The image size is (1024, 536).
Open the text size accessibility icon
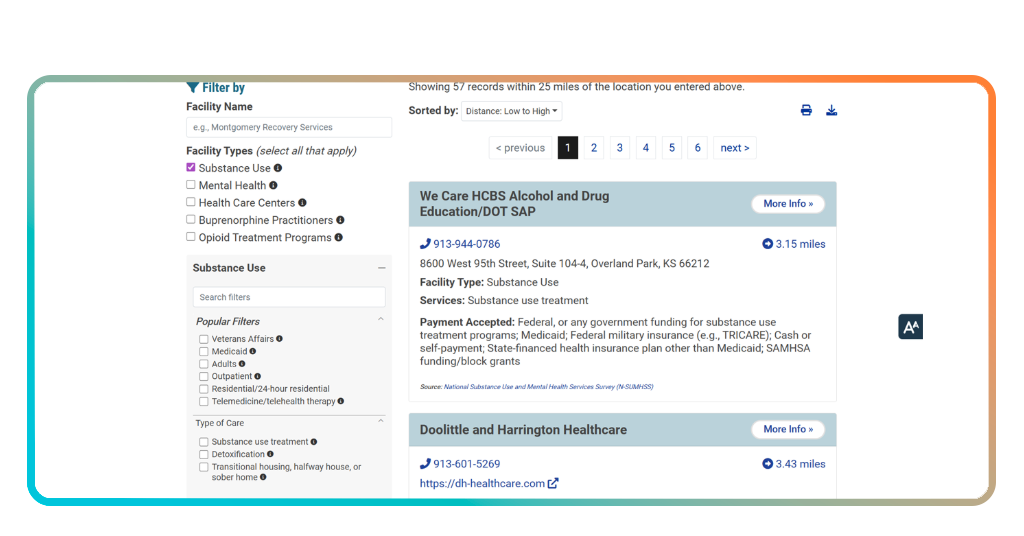click(910, 326)
